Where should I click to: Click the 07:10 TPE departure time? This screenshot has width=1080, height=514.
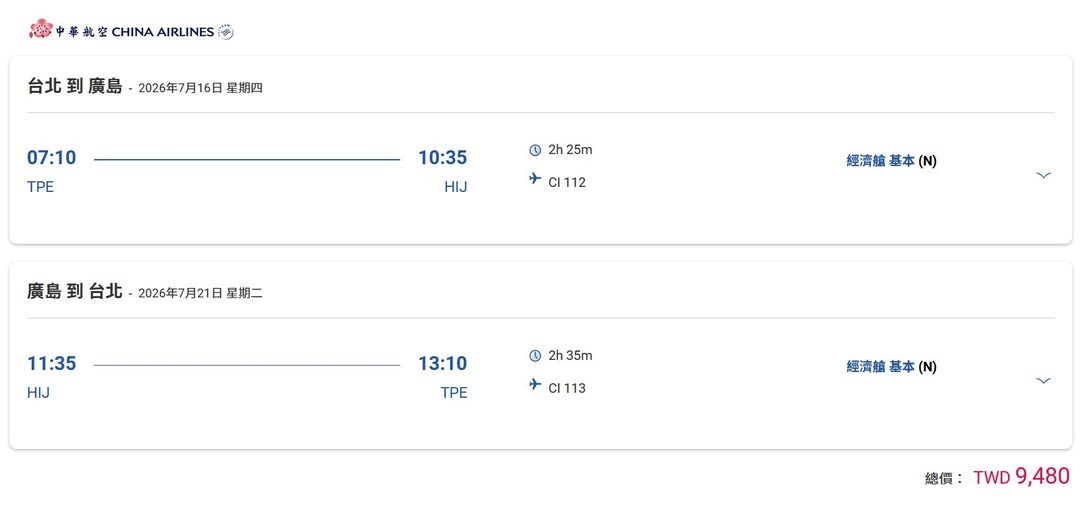[51, 158]
